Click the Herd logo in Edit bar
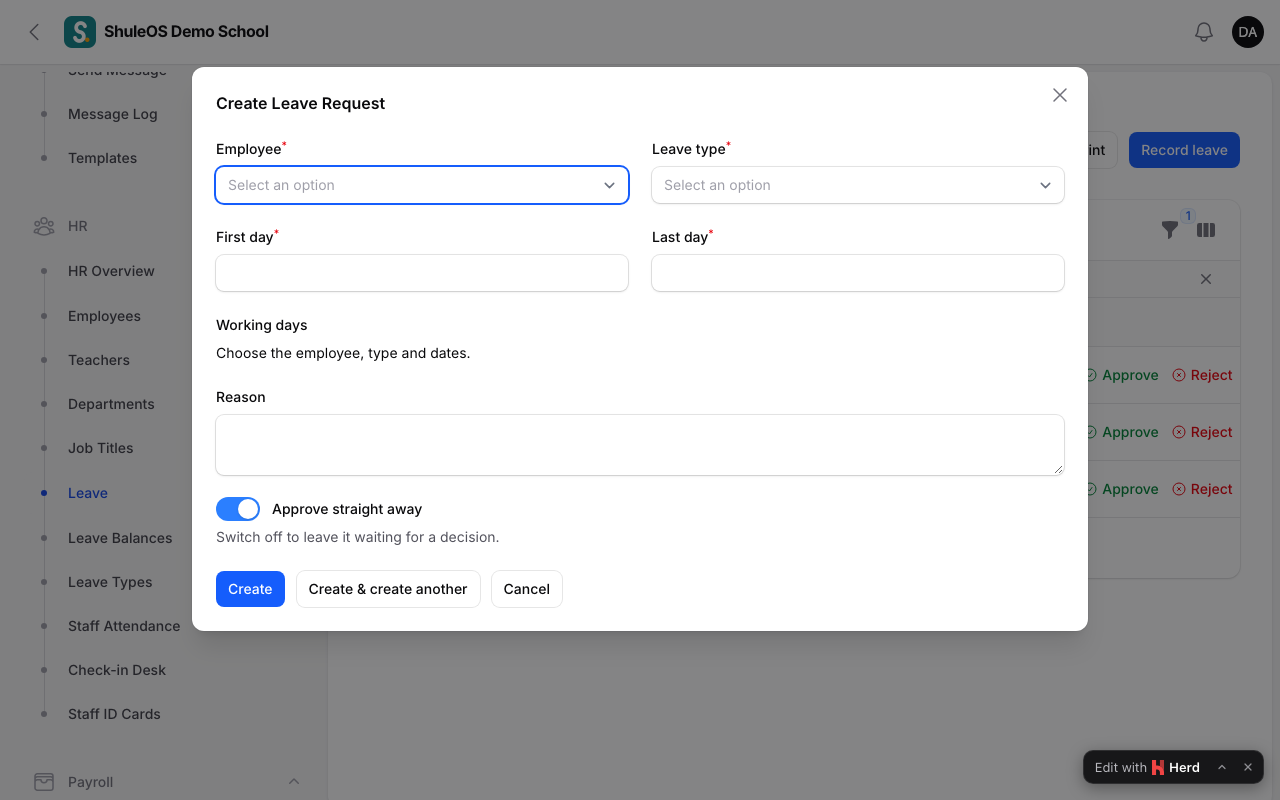1280x800 pixels. [1158, 768]
